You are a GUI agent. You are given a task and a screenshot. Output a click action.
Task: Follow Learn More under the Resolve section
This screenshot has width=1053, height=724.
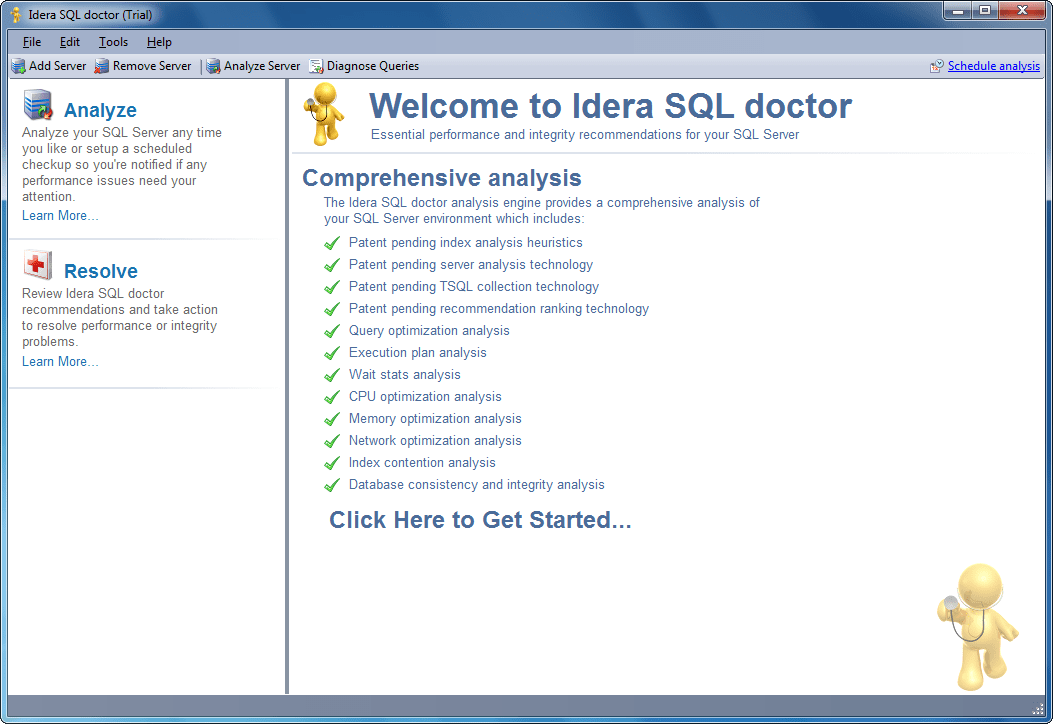59,360
